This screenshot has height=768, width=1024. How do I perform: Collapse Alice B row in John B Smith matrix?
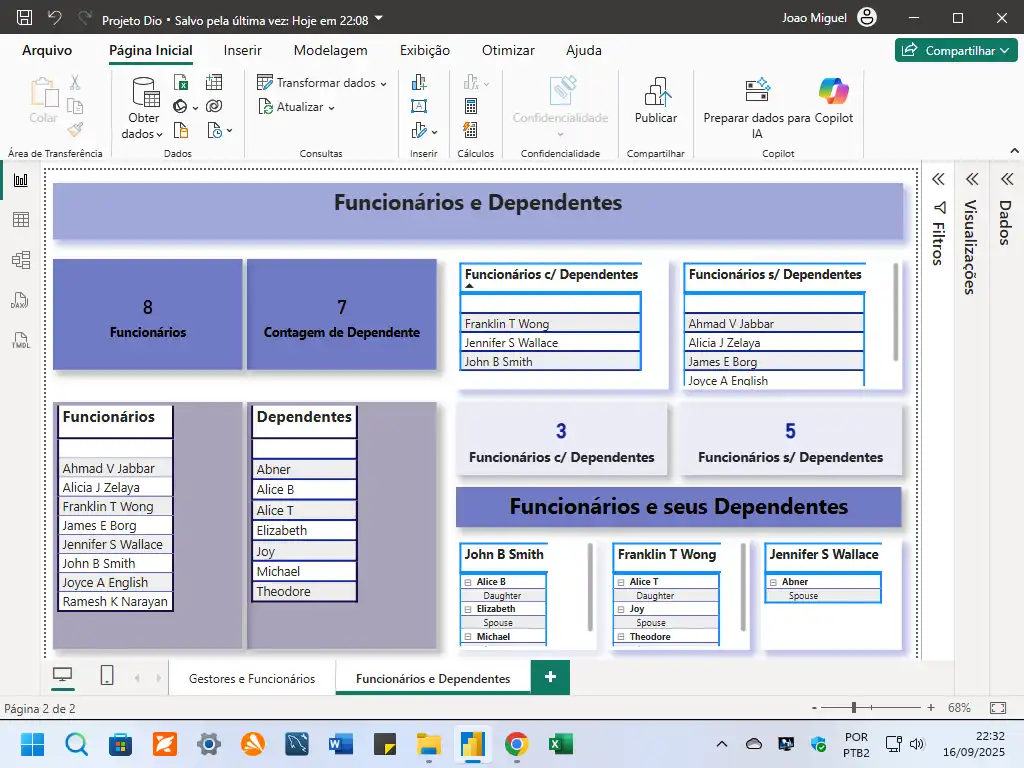pos(468,582)
